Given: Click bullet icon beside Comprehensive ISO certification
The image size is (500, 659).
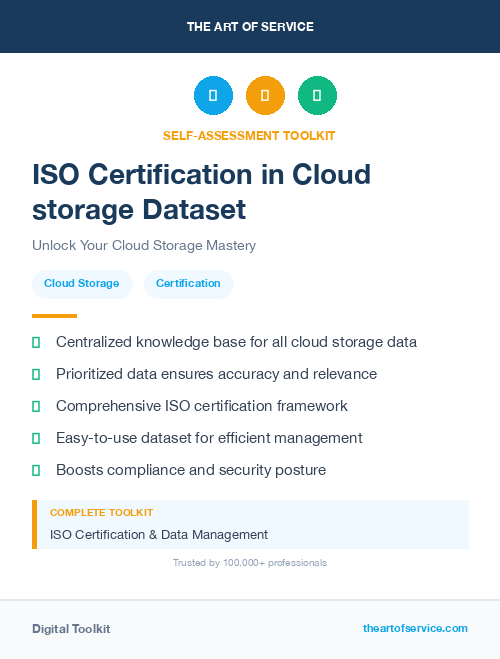Looking at the screenshot, I should tap(36, 406).
